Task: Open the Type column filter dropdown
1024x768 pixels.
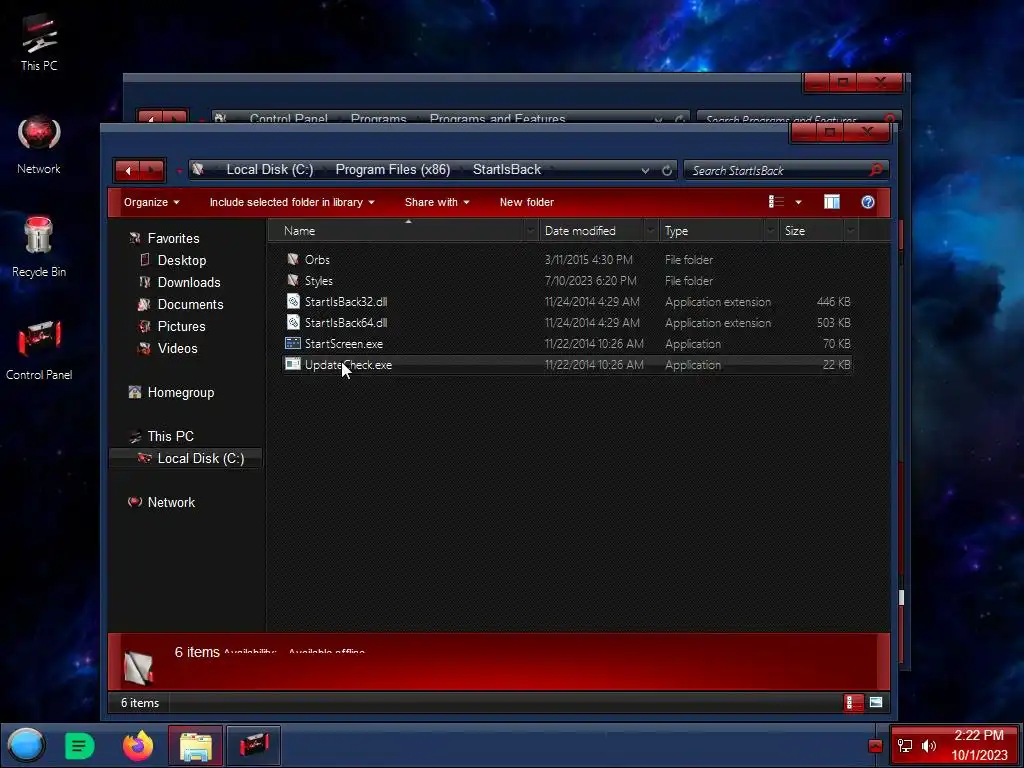Action: click(x=771, y=231)
